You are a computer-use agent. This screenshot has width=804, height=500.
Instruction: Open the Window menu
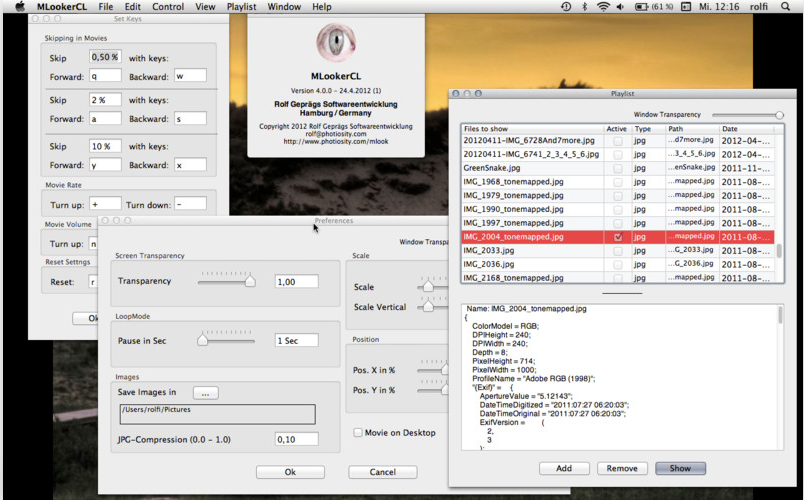click(x=284, y=7)
